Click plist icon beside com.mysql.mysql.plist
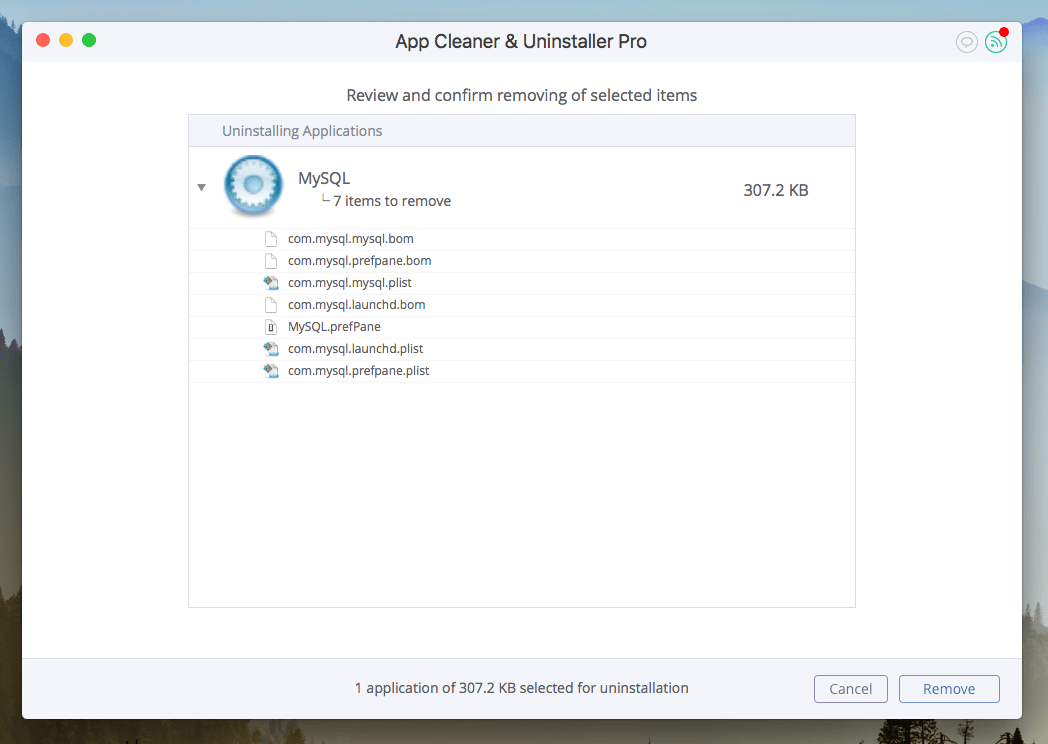1048x744 pixels. click(271, 283)
